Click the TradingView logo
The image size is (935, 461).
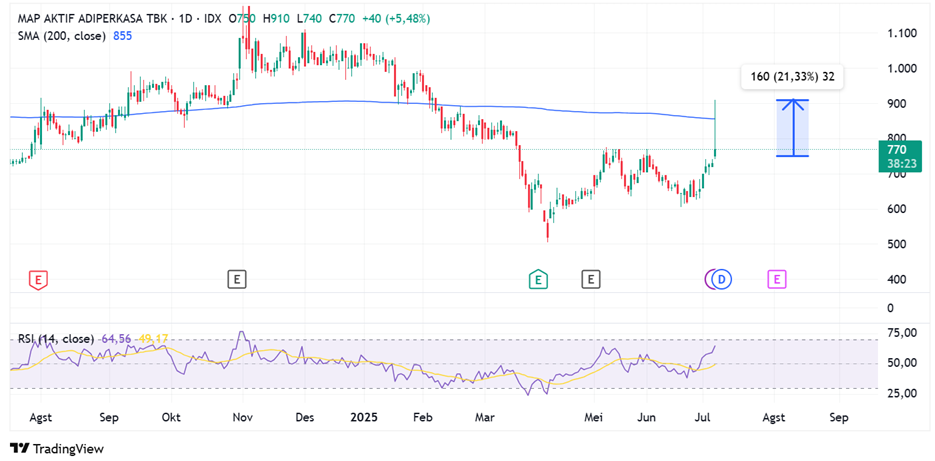pos(57,449)
